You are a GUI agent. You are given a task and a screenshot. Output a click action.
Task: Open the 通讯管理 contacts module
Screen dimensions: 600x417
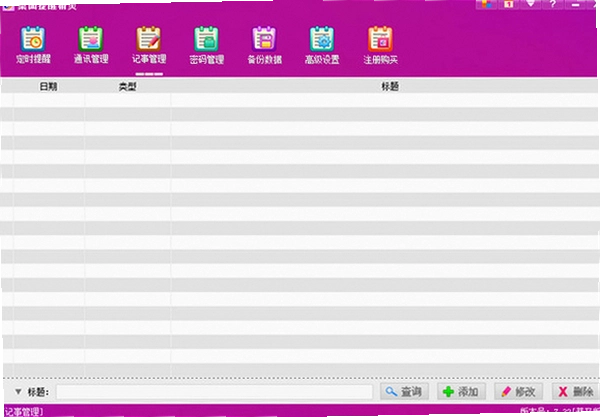(x=91, y=45)
